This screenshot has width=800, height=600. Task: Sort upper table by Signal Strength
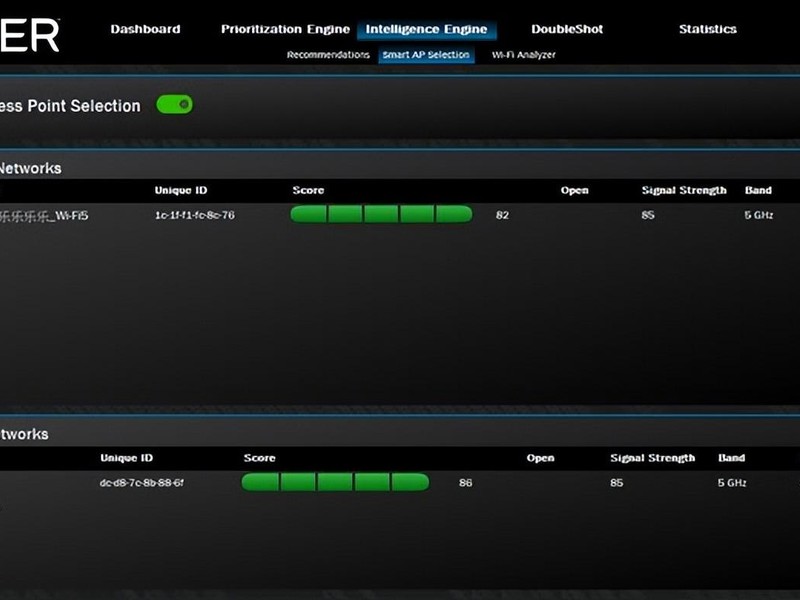[x=684, y=190]
